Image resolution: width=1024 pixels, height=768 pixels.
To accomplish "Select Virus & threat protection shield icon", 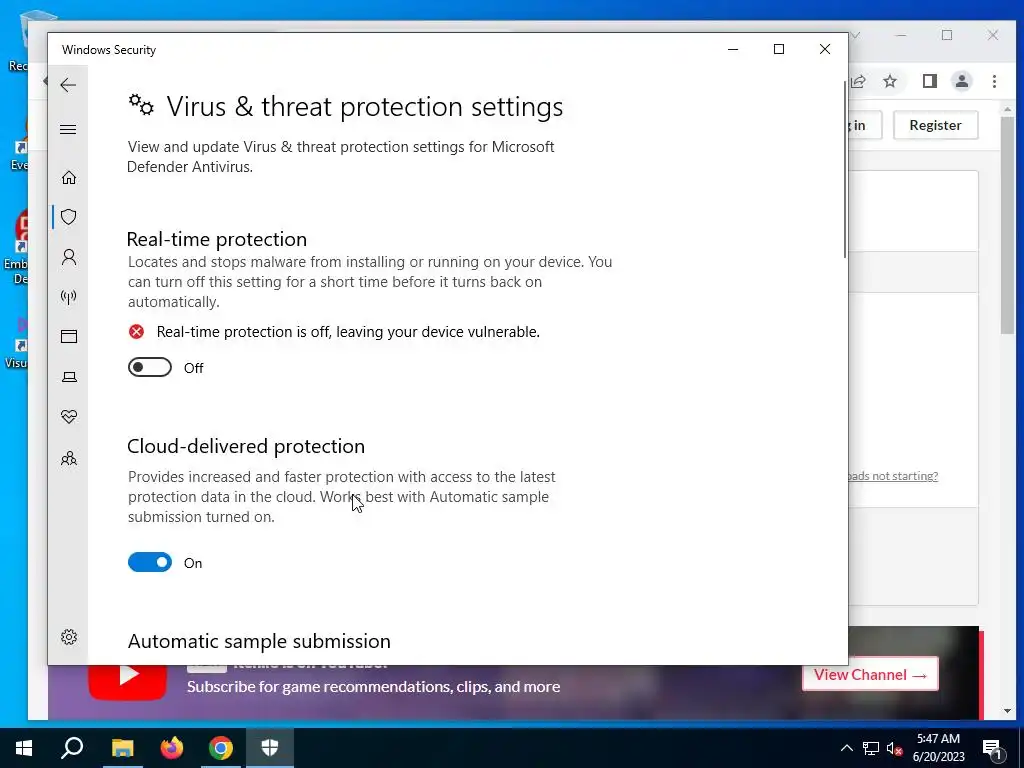I will point(69,217).
